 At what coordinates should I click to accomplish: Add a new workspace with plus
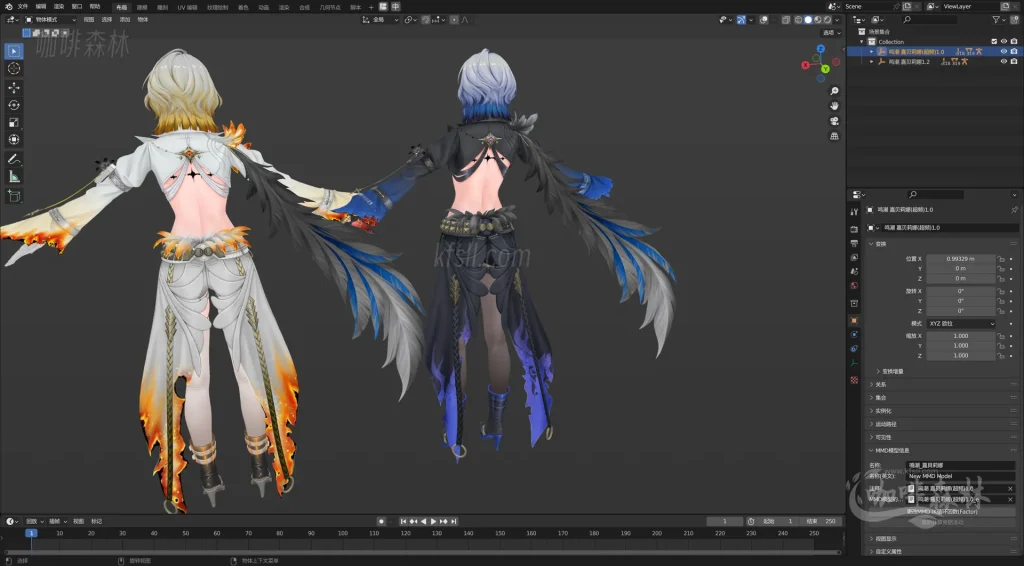click(371, 7)
